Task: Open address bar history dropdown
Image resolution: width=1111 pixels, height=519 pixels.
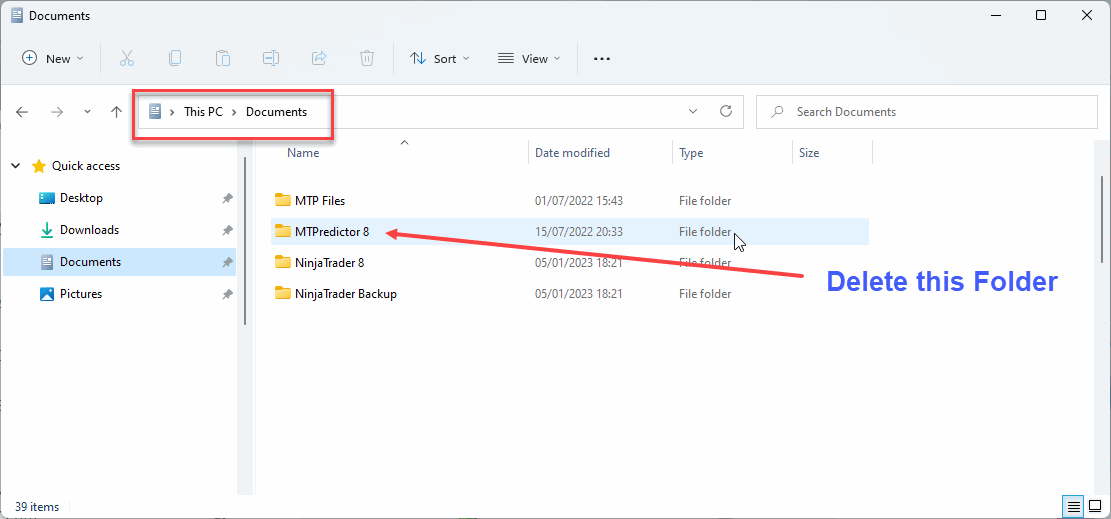Action: [693, 111]
